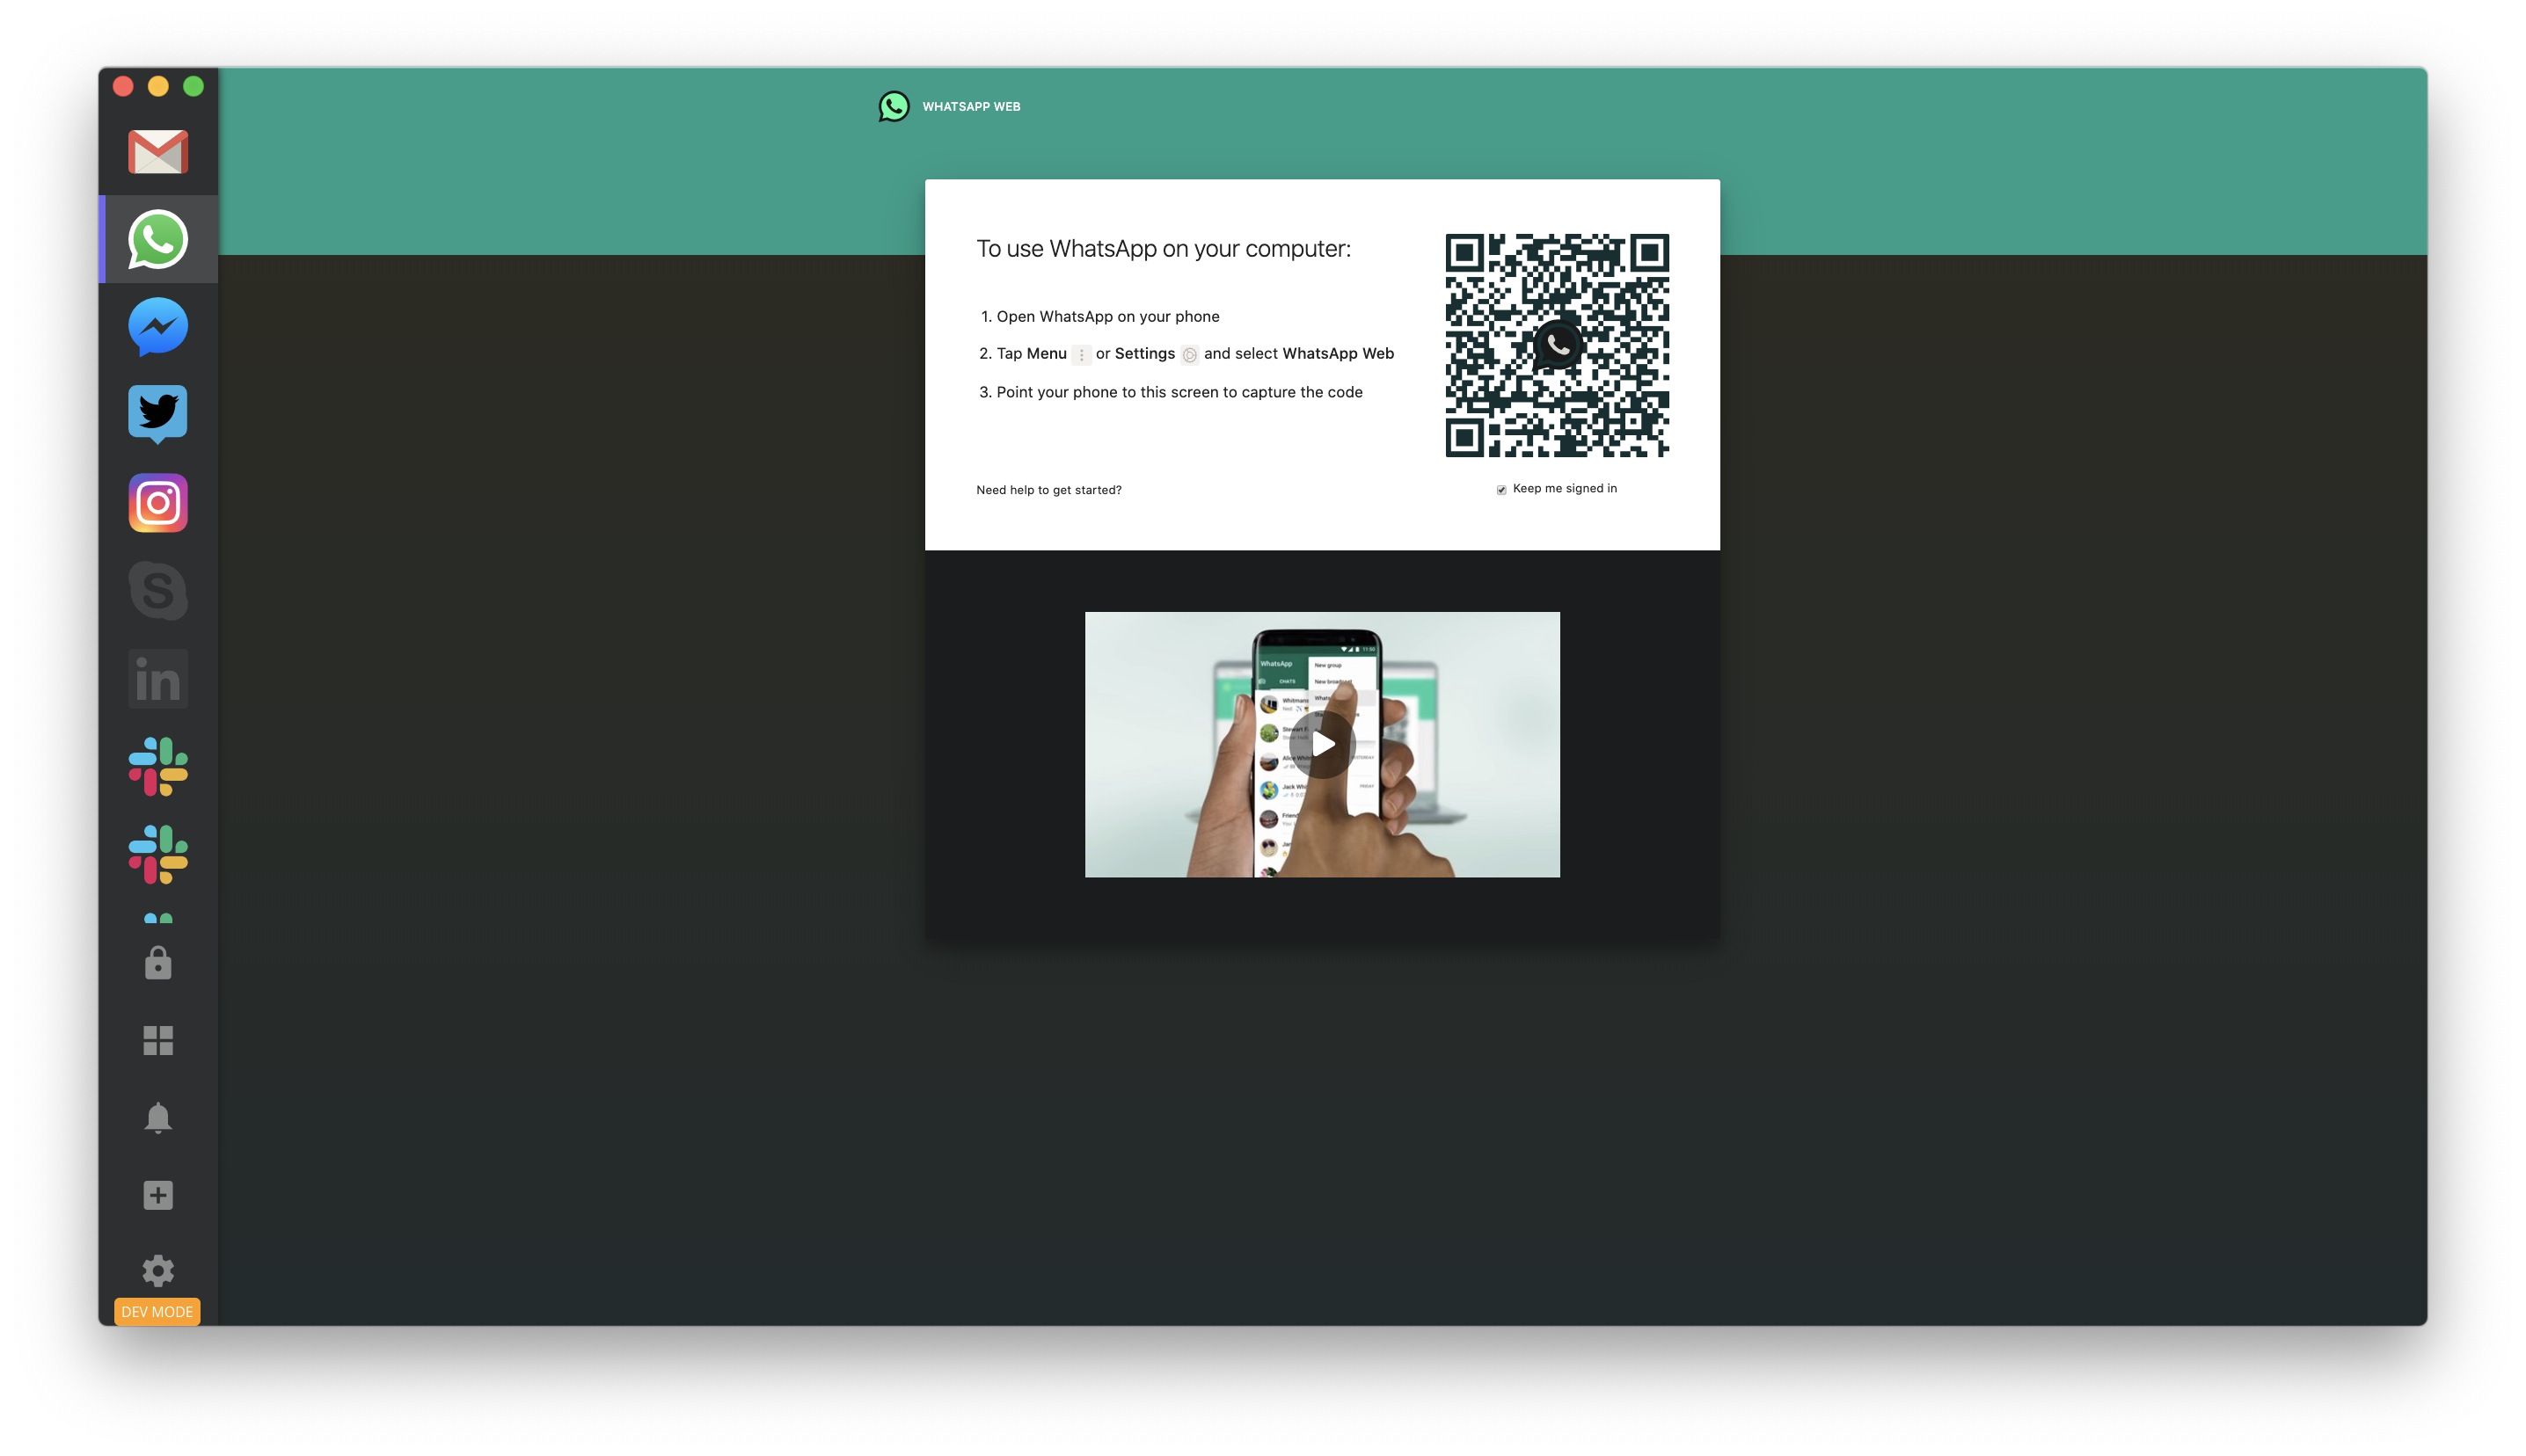Viewport: 2526px width, 1456px height.
Task: Close the window with the red button
Action: pyautogui.click(x=123, y=86)
